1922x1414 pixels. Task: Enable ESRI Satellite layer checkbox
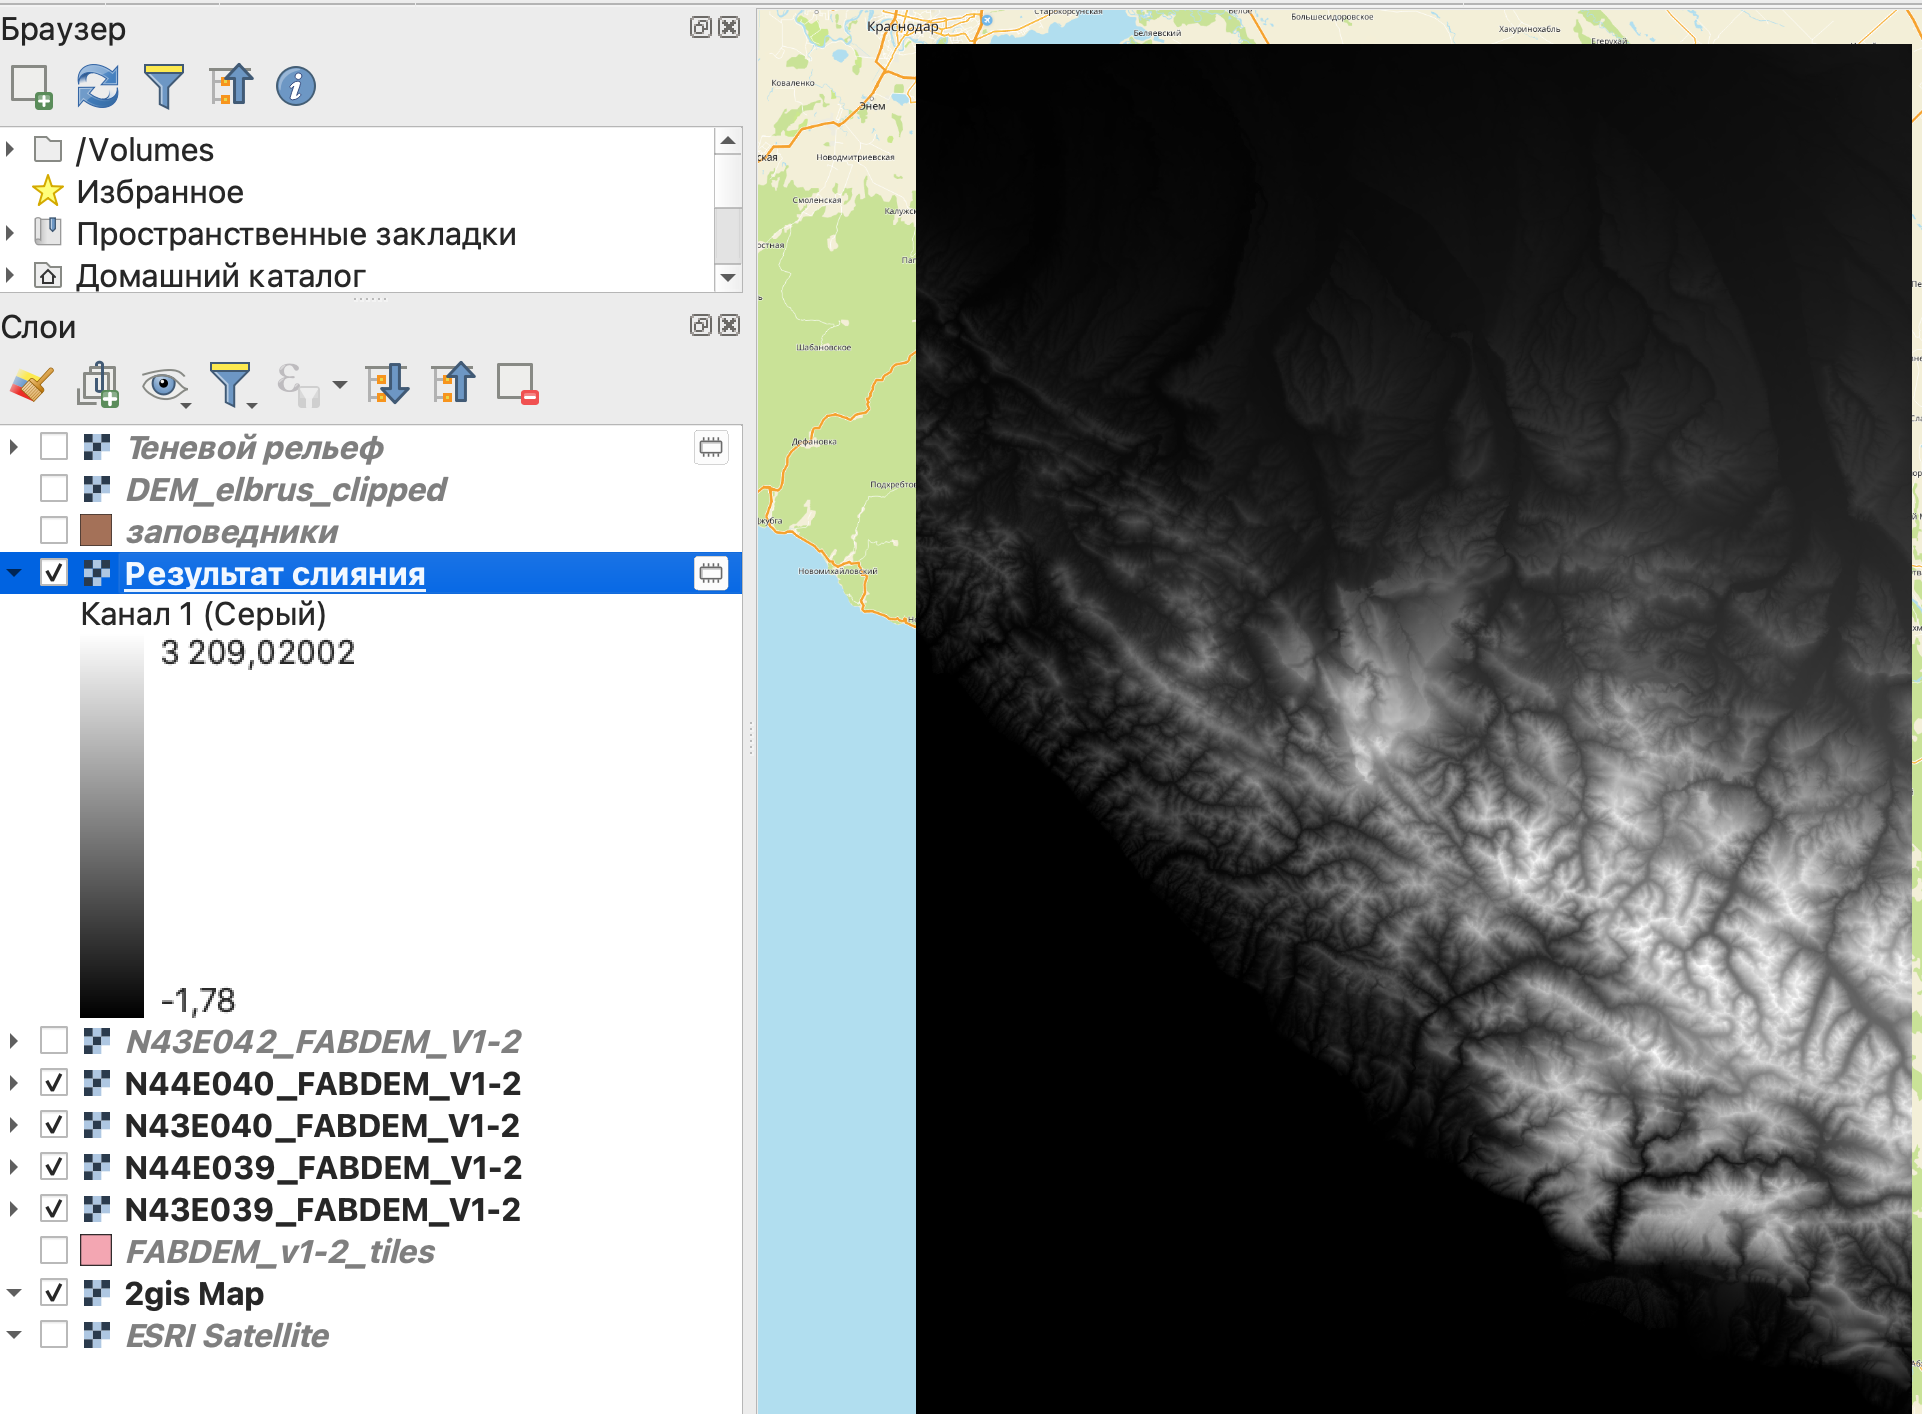pyautogui.click(x=54, y=1335)
